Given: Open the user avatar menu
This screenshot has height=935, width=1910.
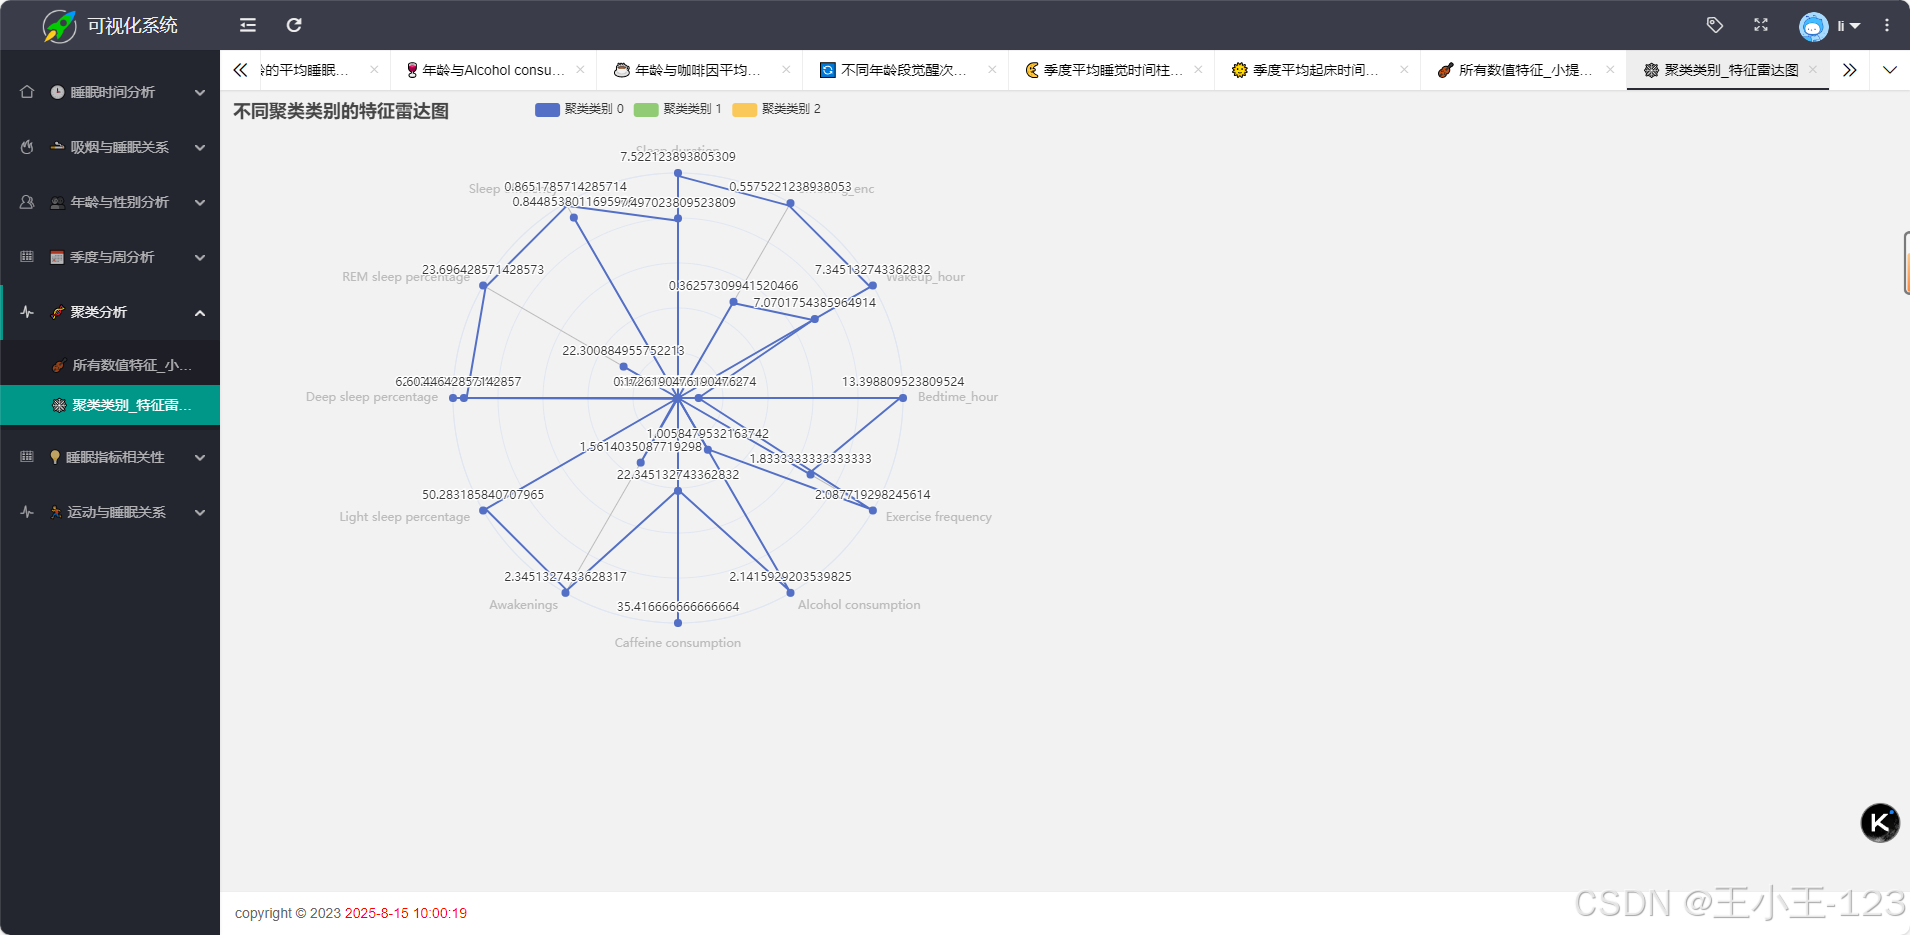Looking at the screenshot, I should coord(1829,26).
